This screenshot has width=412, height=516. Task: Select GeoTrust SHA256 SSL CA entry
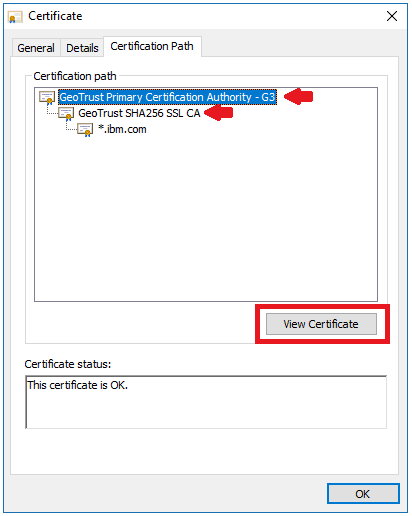click(139, 113)
